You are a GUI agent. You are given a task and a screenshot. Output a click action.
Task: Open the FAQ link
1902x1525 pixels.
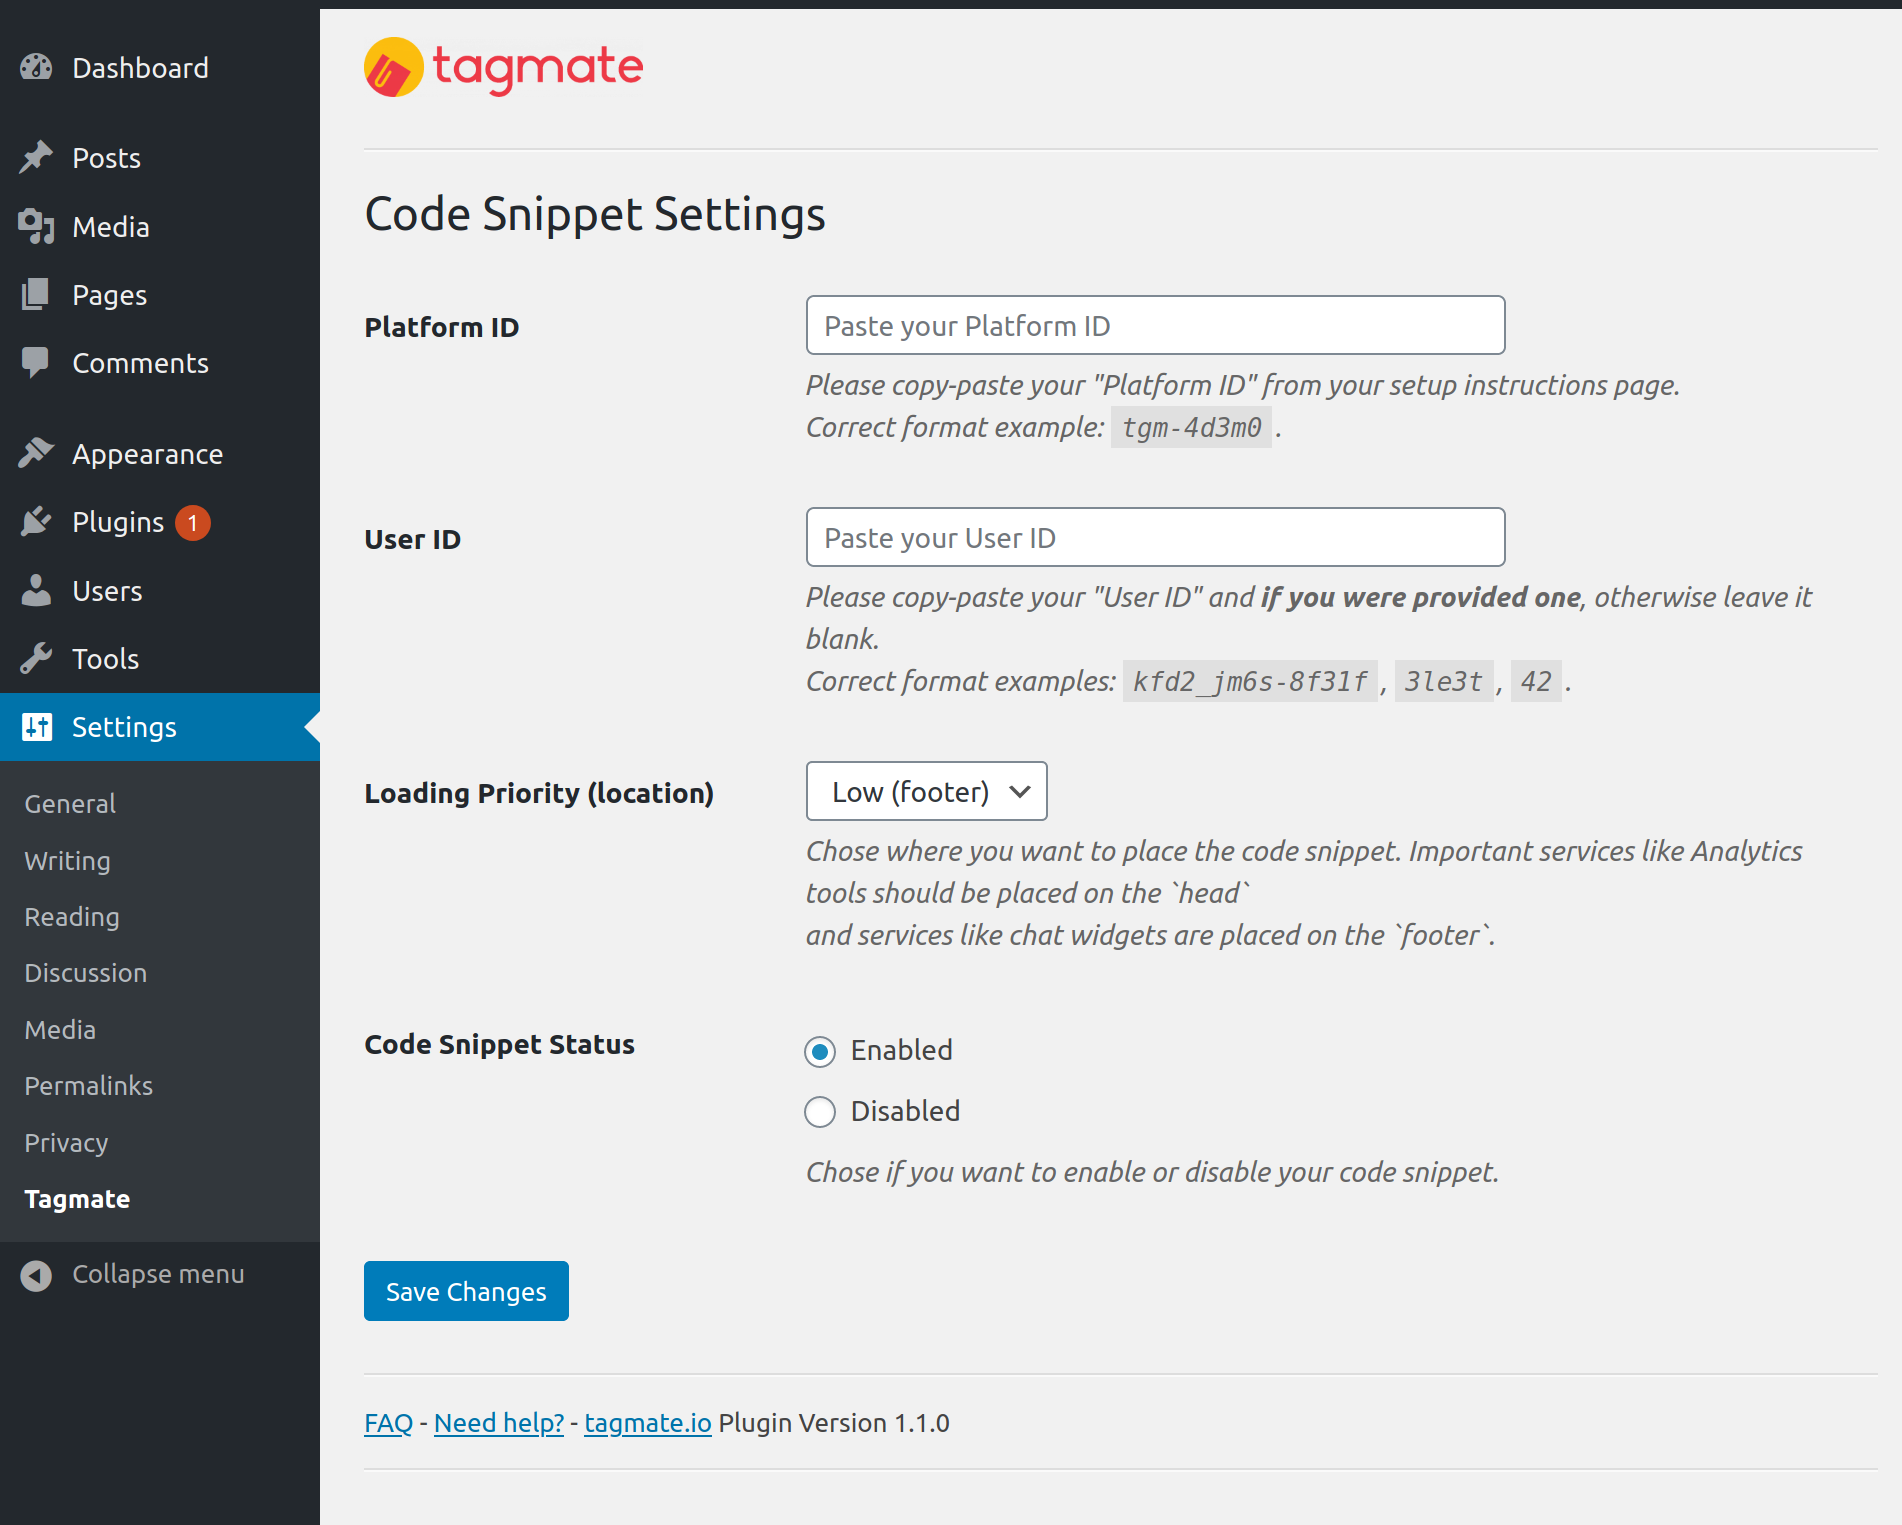(x=388, y=1423)
